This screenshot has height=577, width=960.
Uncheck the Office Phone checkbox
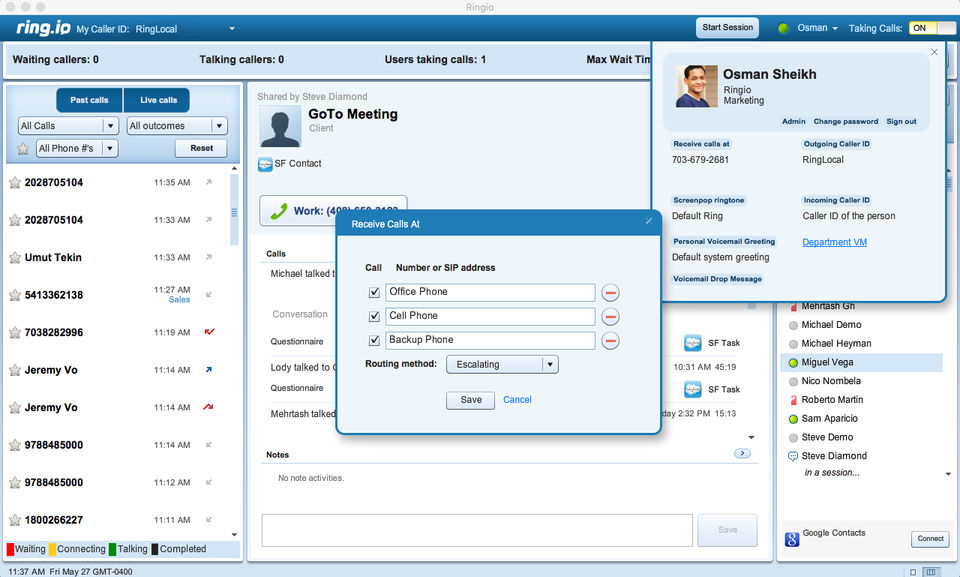tap(374, 293)
